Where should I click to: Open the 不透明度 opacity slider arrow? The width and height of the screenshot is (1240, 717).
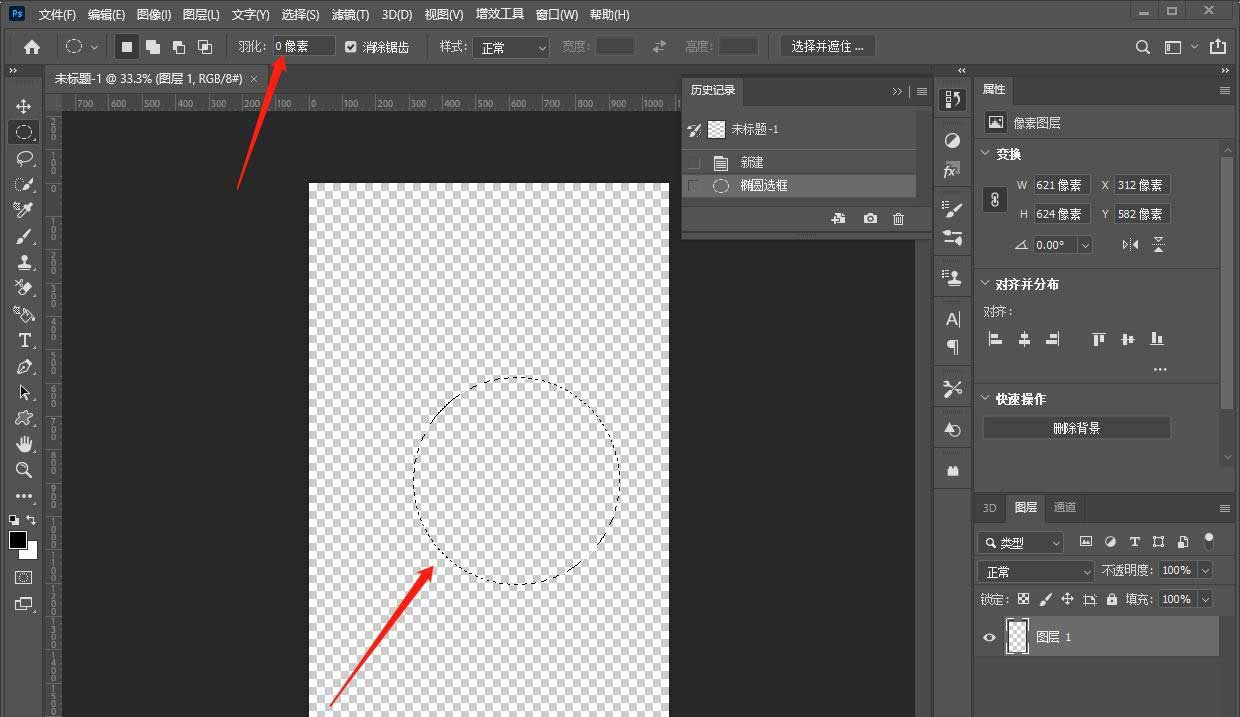tap(1204, 570)
